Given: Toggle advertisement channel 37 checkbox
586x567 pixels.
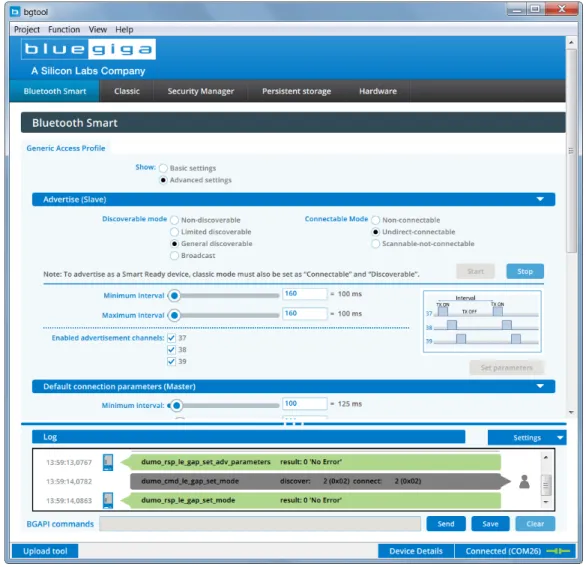Looking at the screenshot, I should 172,338.
